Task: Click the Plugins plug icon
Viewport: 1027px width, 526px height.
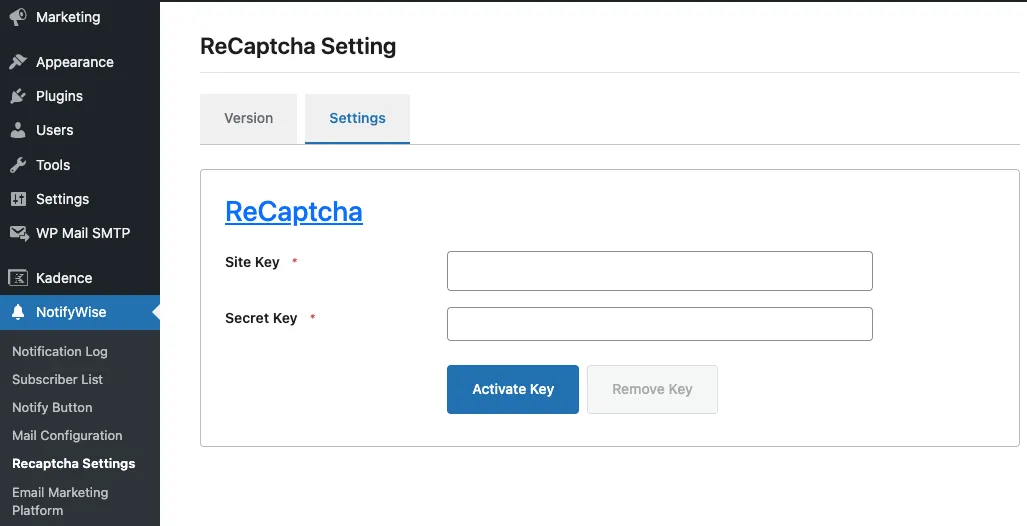Action: 18,96
